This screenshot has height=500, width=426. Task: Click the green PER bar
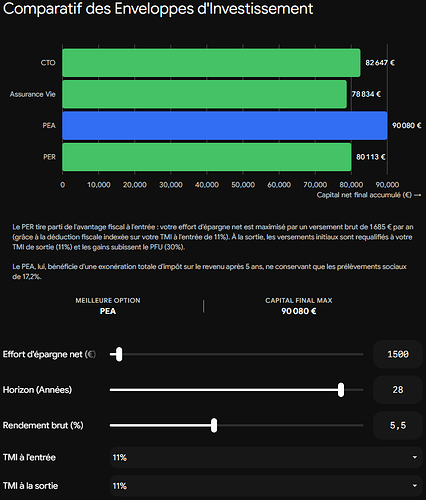click(207, 157)
